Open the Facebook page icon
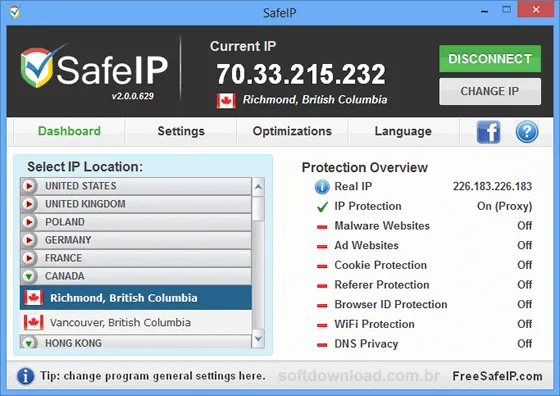The height and width of the screenshot is (396, 560). 489,132
